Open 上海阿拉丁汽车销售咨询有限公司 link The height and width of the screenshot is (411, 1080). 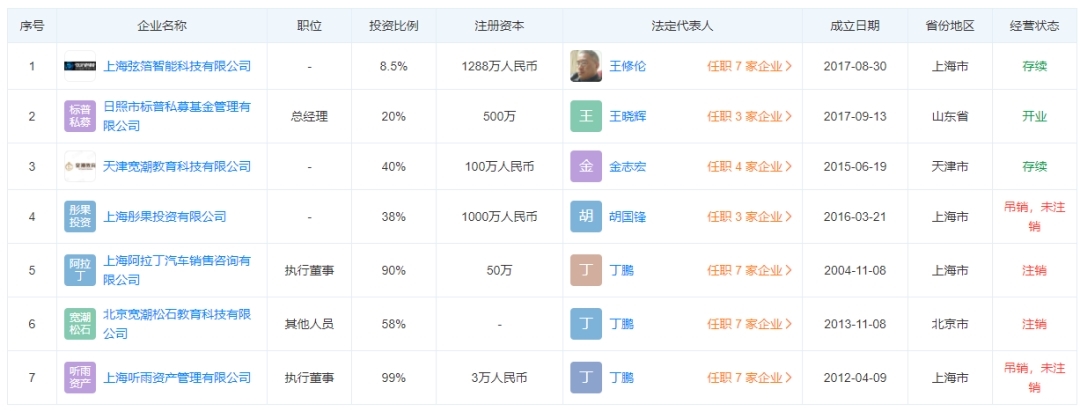pyautogui.click(x=177, y=270)
